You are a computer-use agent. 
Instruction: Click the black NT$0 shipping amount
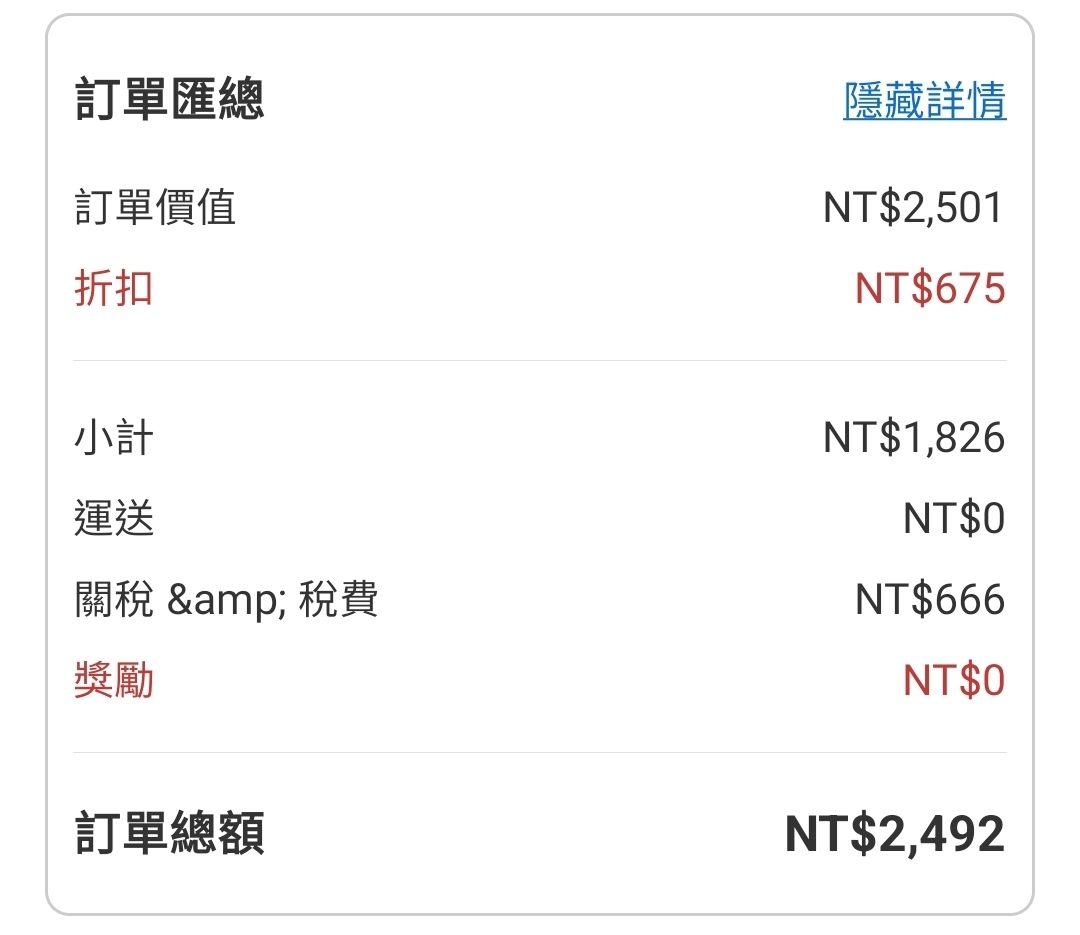point(953,519)
